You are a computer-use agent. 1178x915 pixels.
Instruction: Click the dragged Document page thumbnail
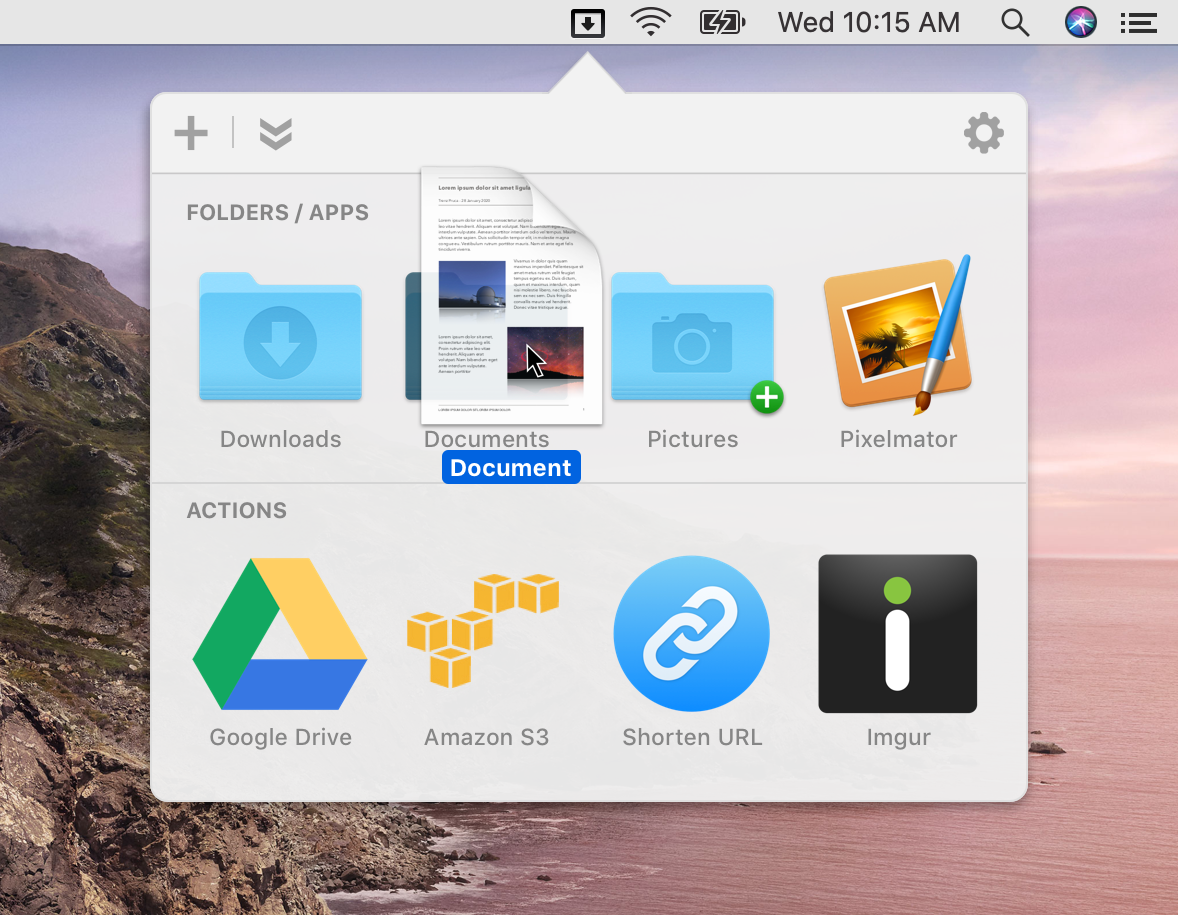(510, 295)
